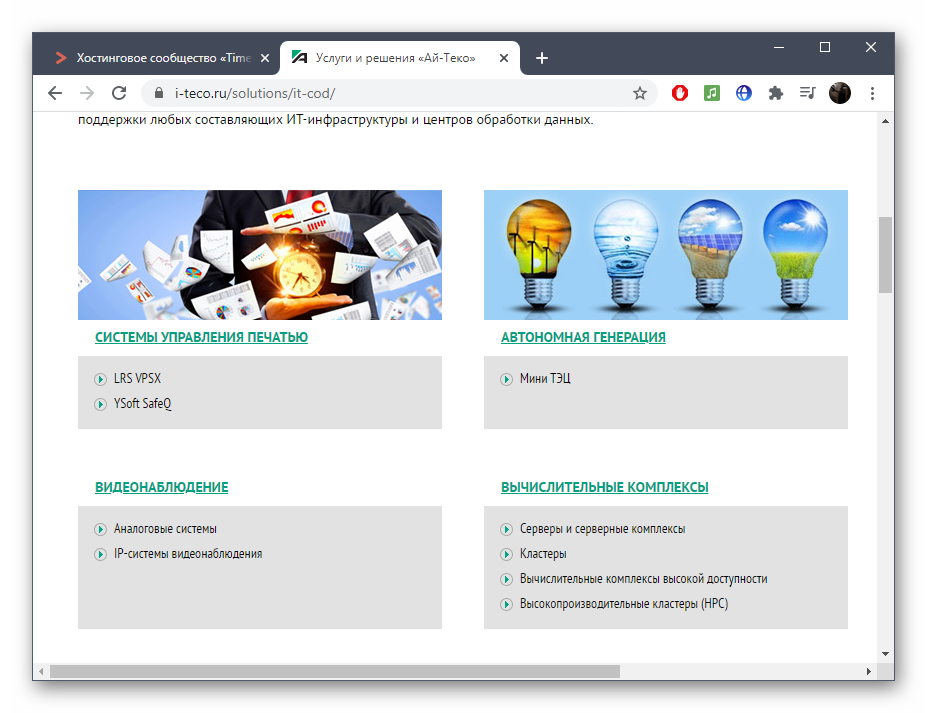
Task: Click the red Opera extension icon
Action: [679, 93]
